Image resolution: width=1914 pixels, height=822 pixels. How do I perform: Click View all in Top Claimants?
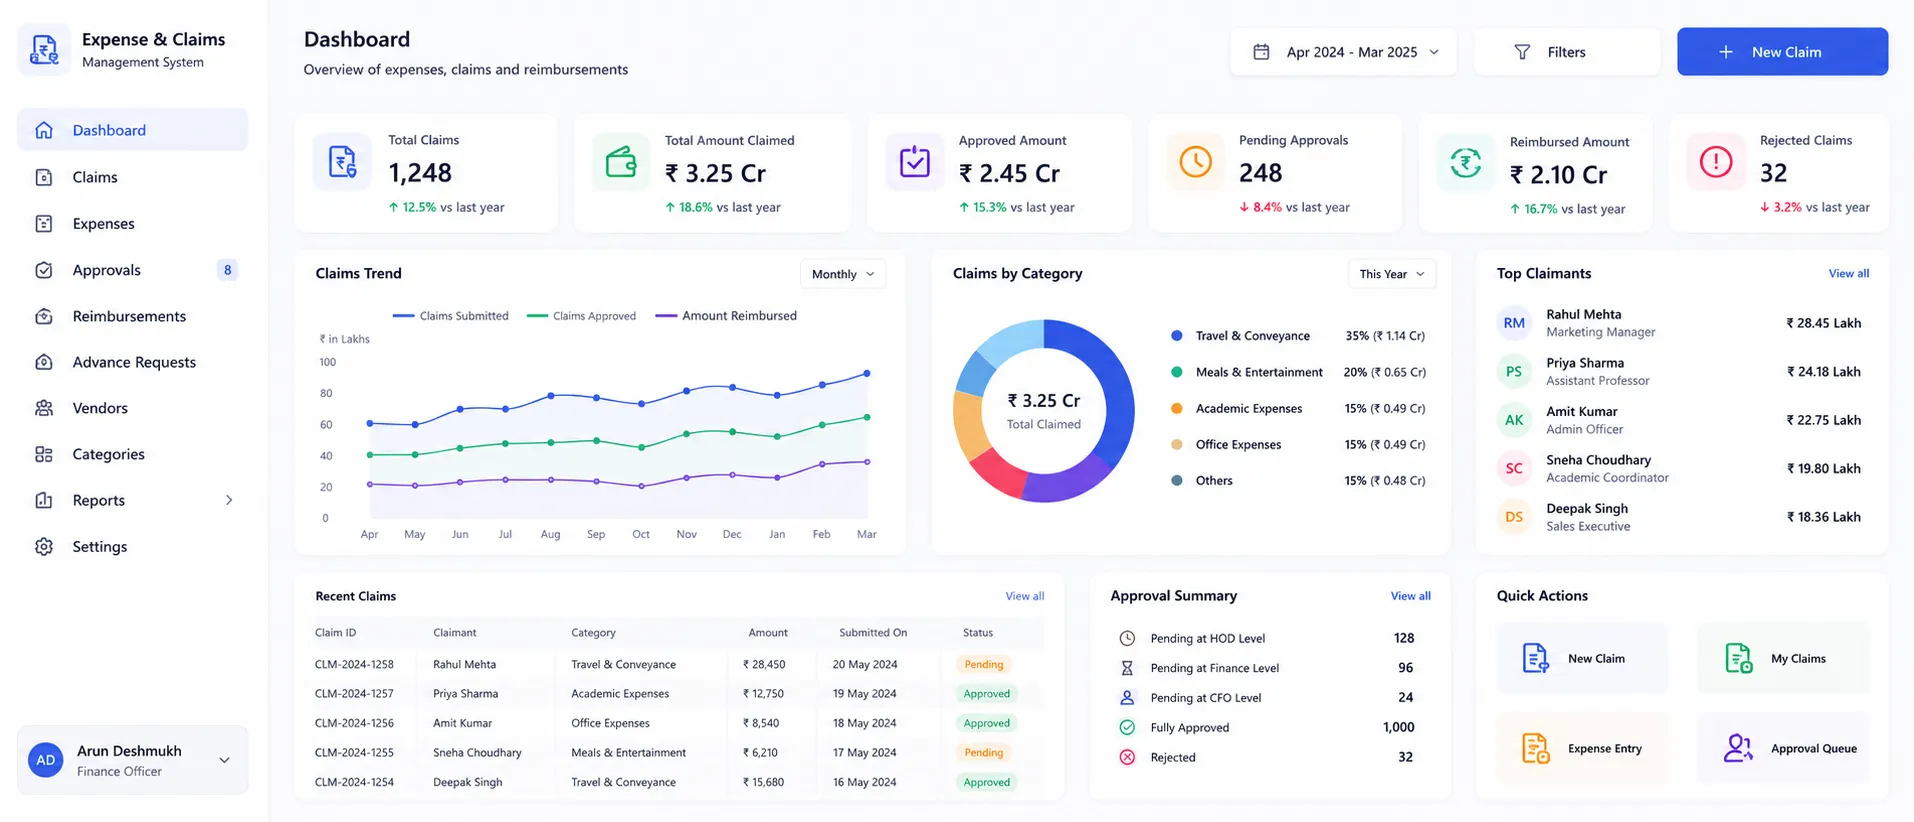point(1848,273)
